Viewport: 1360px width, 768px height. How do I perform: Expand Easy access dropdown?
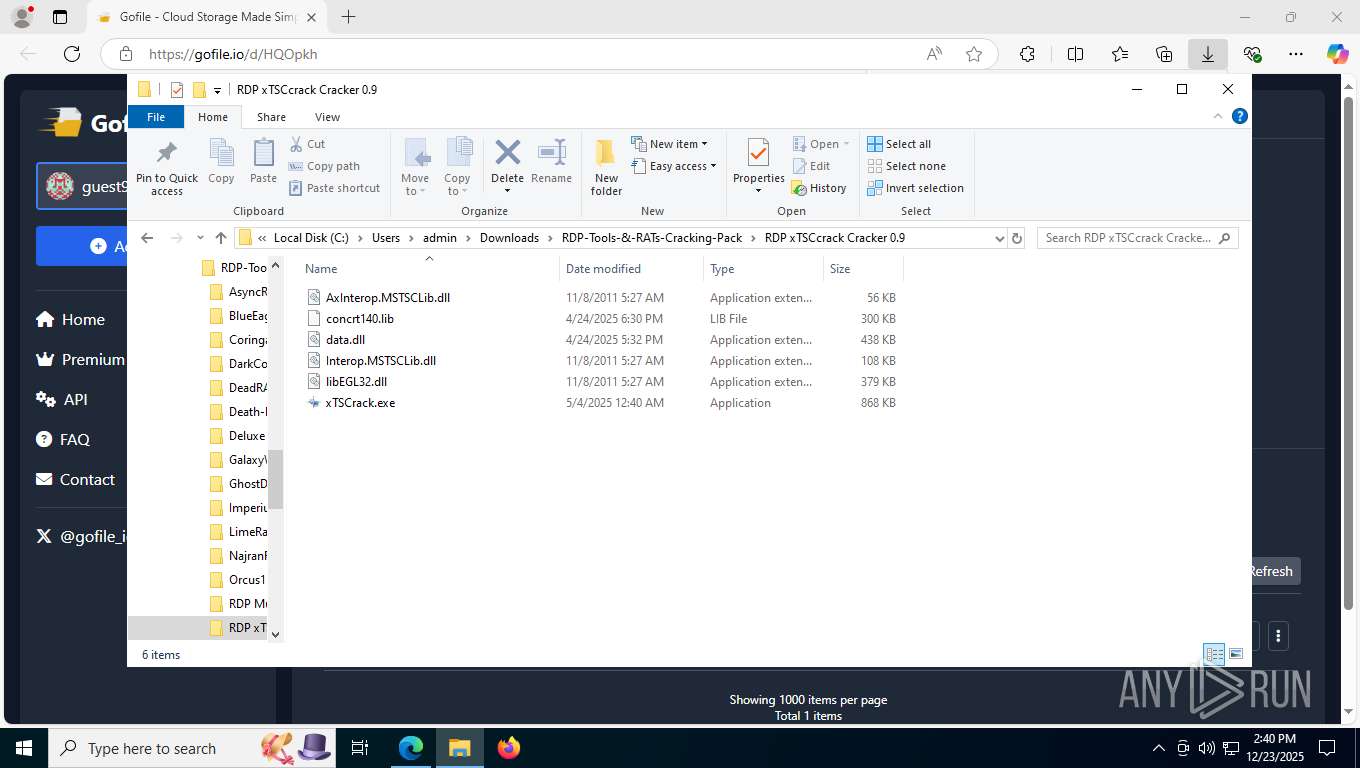pyautogui.click(x=674, y=166)
